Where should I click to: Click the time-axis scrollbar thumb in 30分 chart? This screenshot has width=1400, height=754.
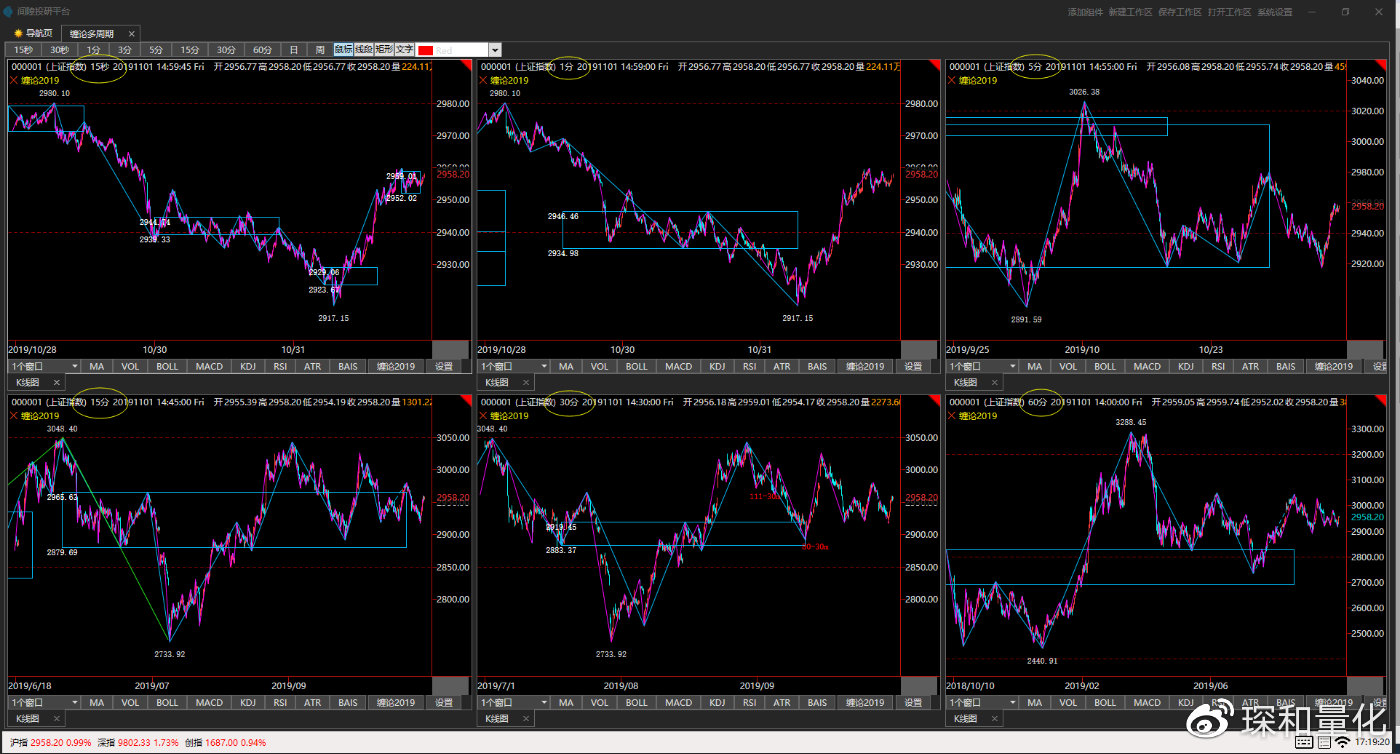(x=919, y=685)
